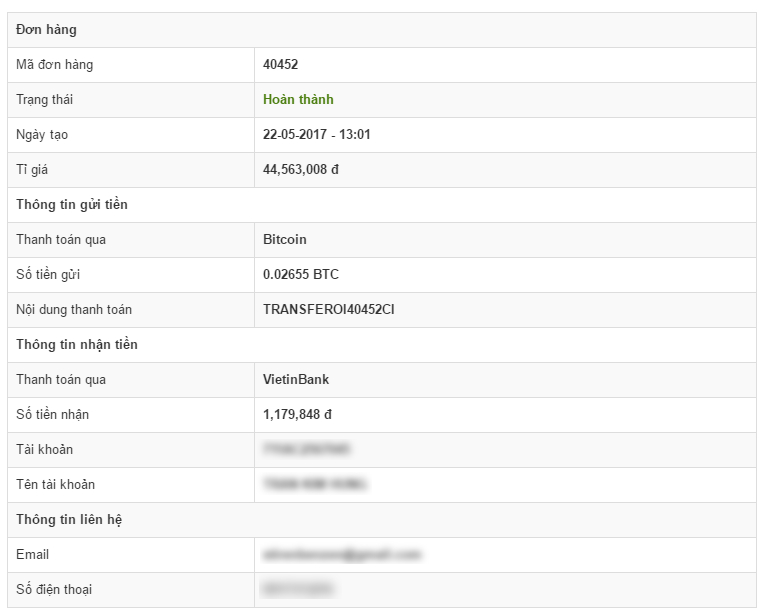
Task: Click the green "Hoàn thành" status text
Action: pos(298,100)
